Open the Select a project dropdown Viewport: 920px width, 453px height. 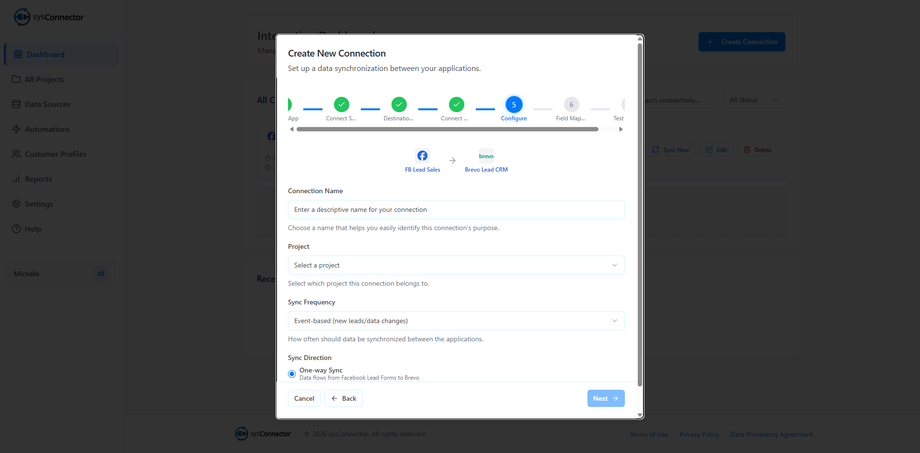pyautogui.click(x=456, y=265)
